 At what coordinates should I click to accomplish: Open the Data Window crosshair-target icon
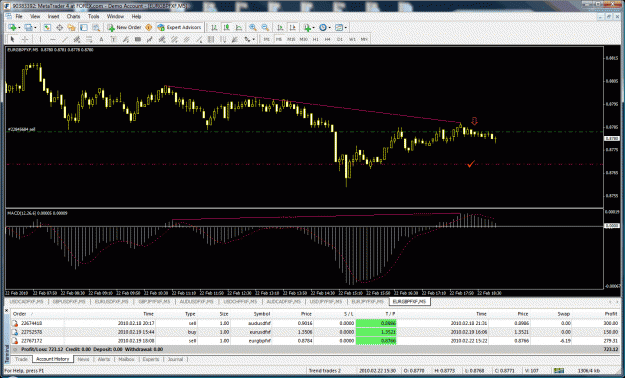(x=59, y=28)
